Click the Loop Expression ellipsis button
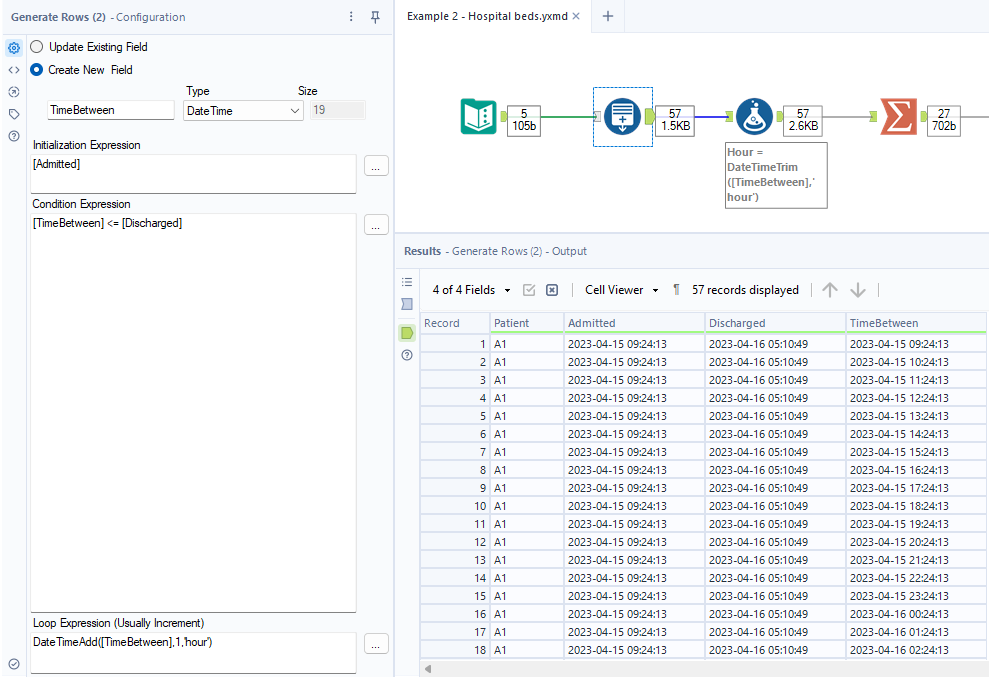989x679 pixels. (x=375, y=645)
